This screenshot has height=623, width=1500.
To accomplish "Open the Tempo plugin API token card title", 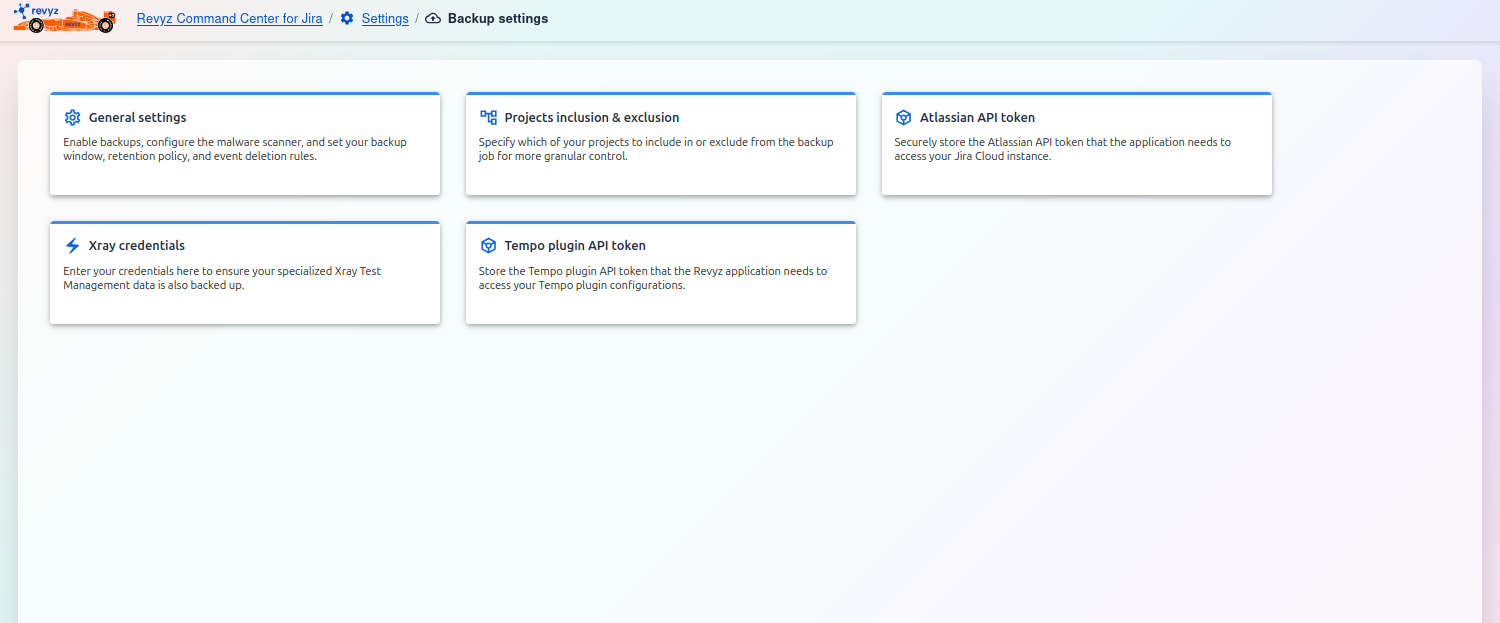I will (574, 245).
